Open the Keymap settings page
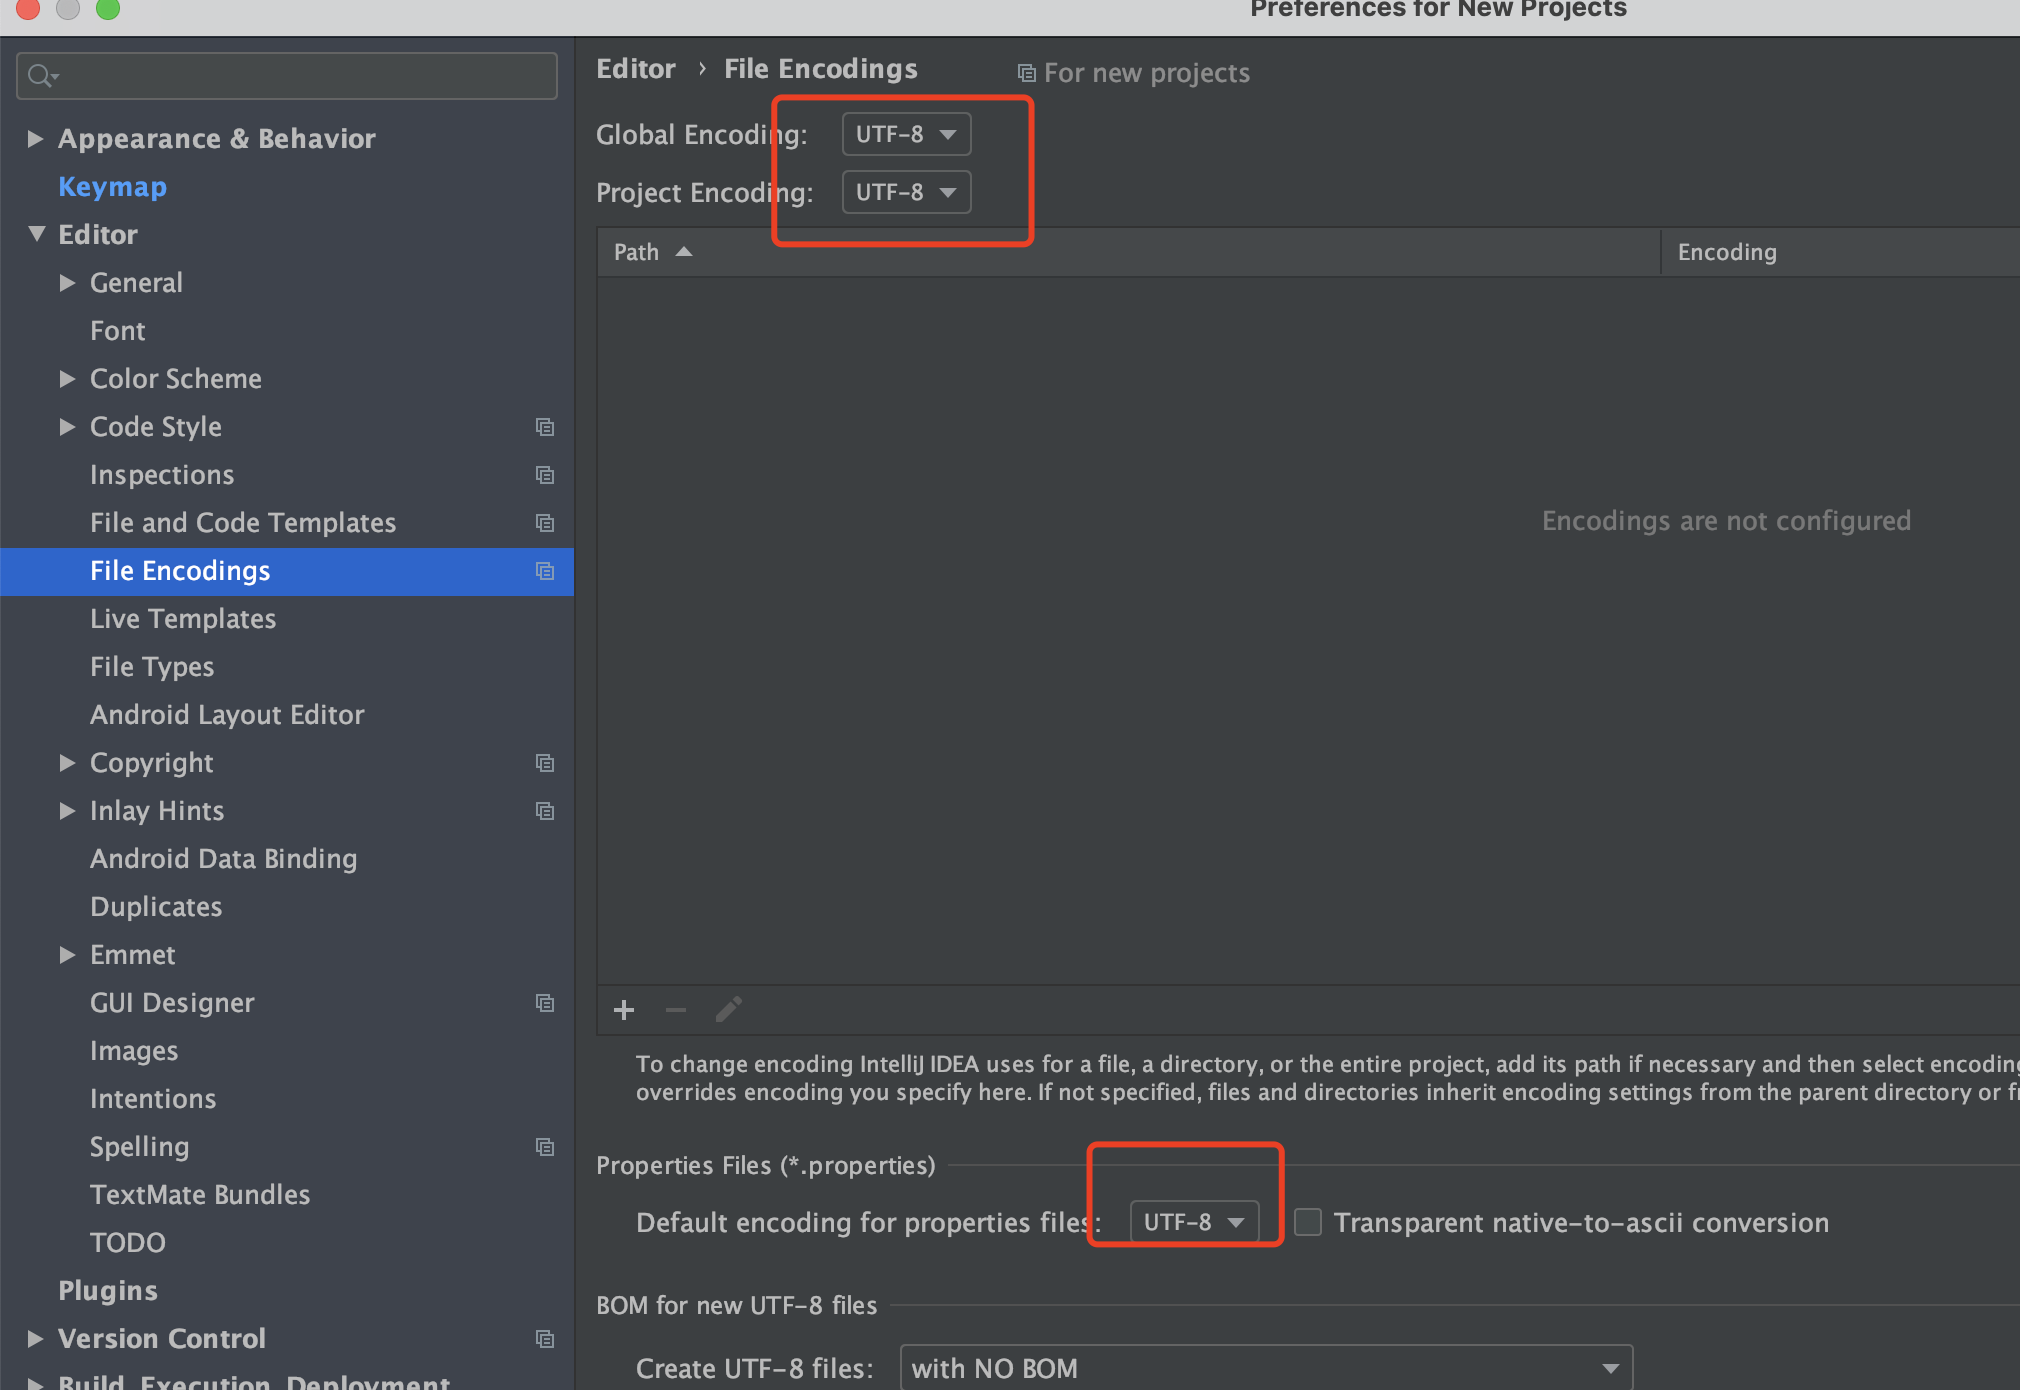 (112, 187)
